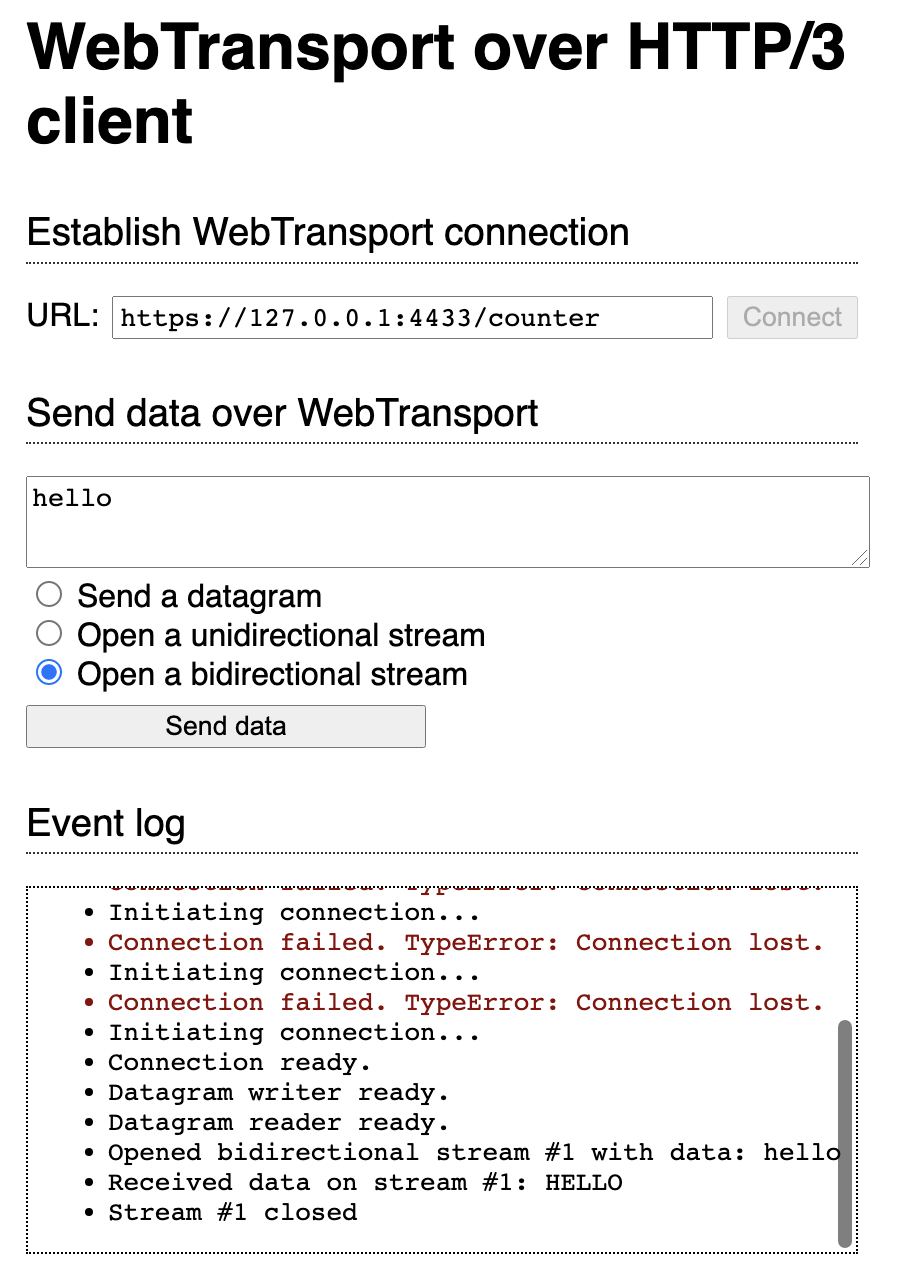
Task: Click the 'Opened bidirectional stream #1' log entry
Action: pyautogui.click(x=470, y=1152)
